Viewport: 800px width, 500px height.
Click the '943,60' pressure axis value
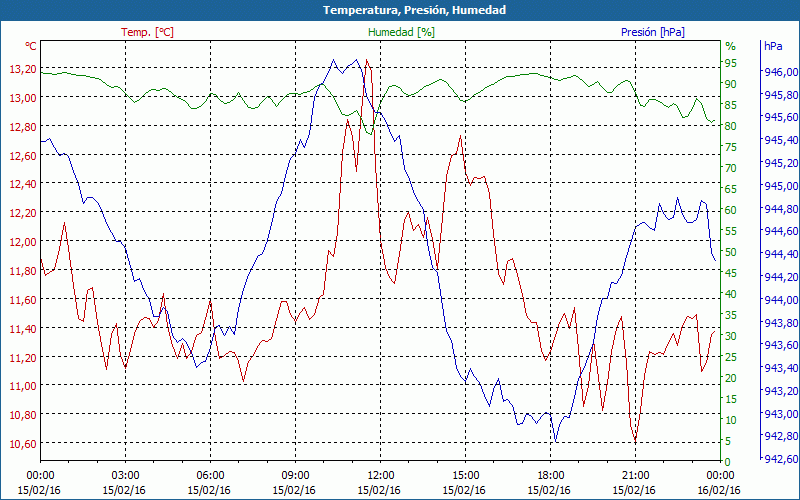click(x=781, y=345)
